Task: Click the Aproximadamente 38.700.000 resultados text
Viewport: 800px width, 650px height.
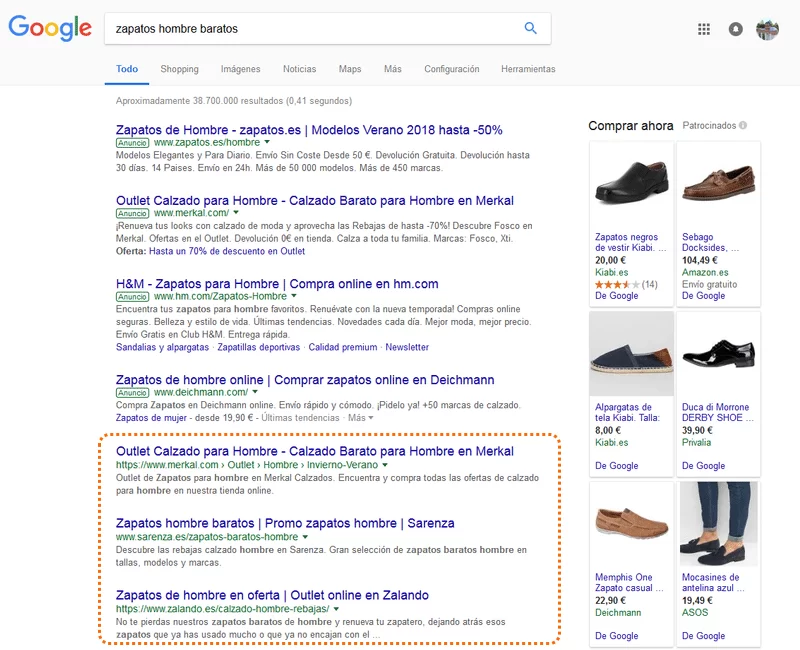Action: coord(234,101)
